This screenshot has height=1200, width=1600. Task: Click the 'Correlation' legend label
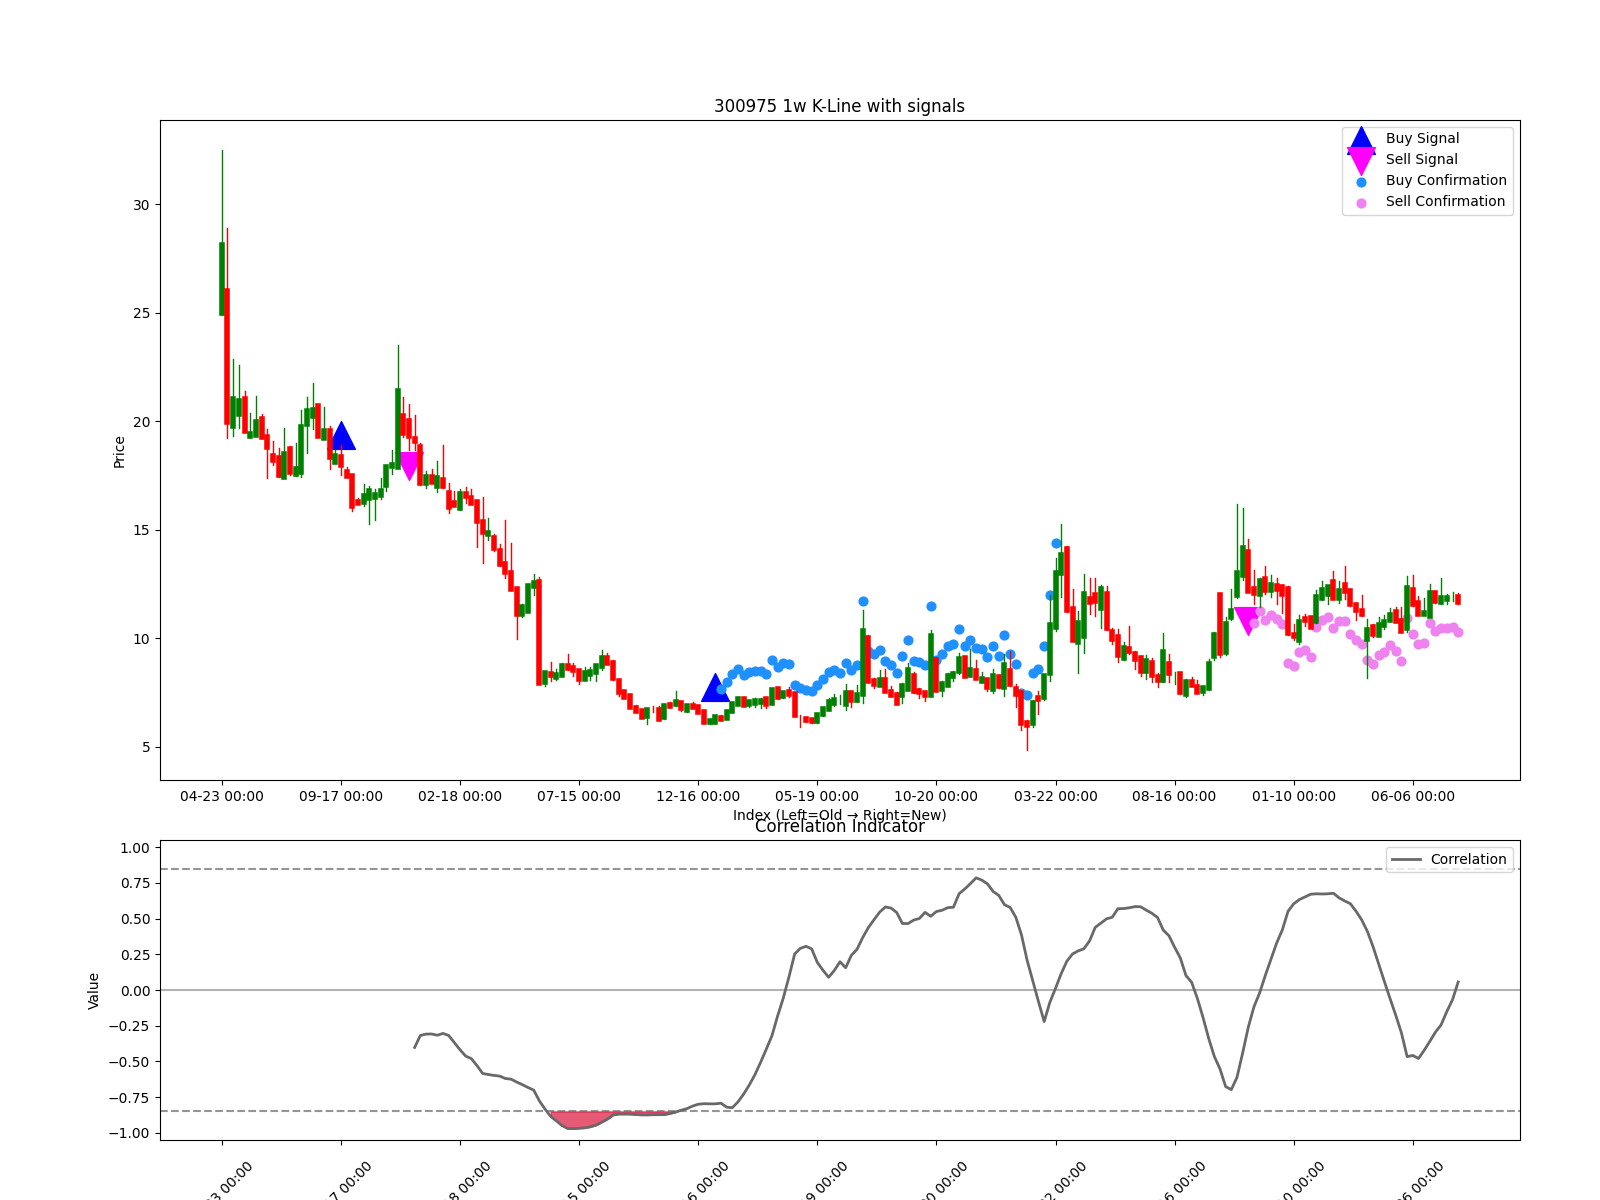[1468, 860]
